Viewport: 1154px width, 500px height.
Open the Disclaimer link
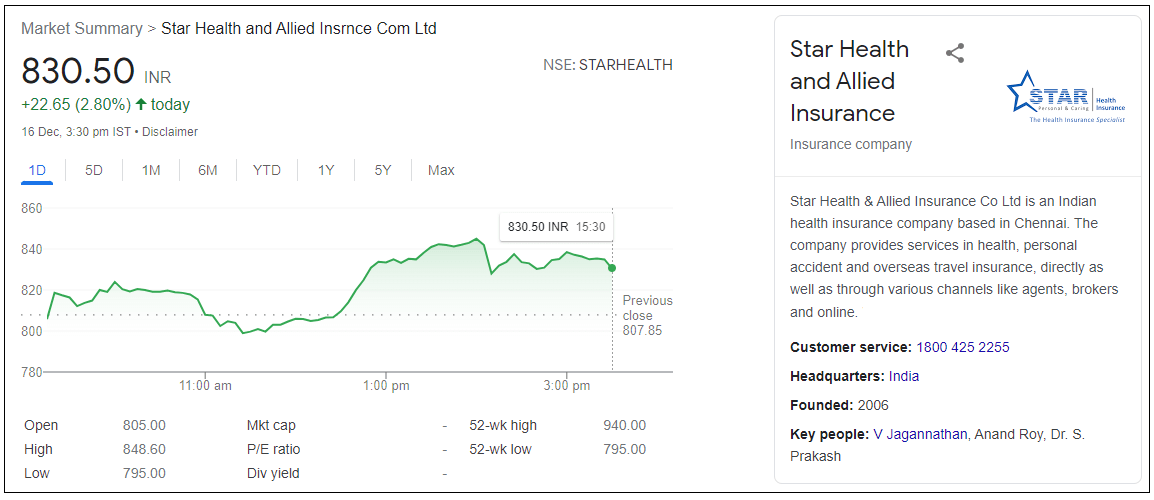170,132
